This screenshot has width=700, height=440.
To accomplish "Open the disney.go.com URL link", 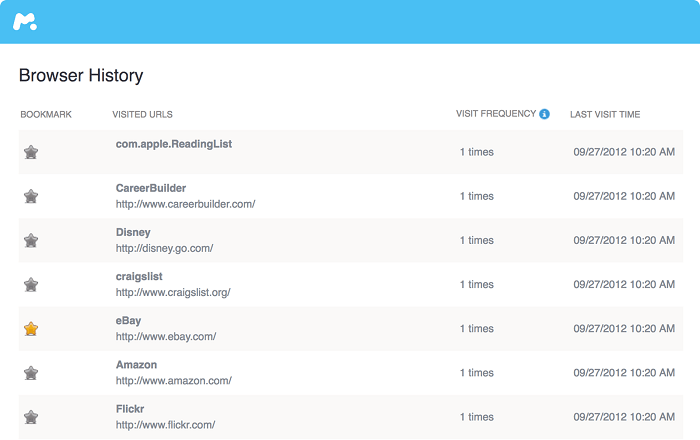I will pyautogui.click(x=164, y=249).
